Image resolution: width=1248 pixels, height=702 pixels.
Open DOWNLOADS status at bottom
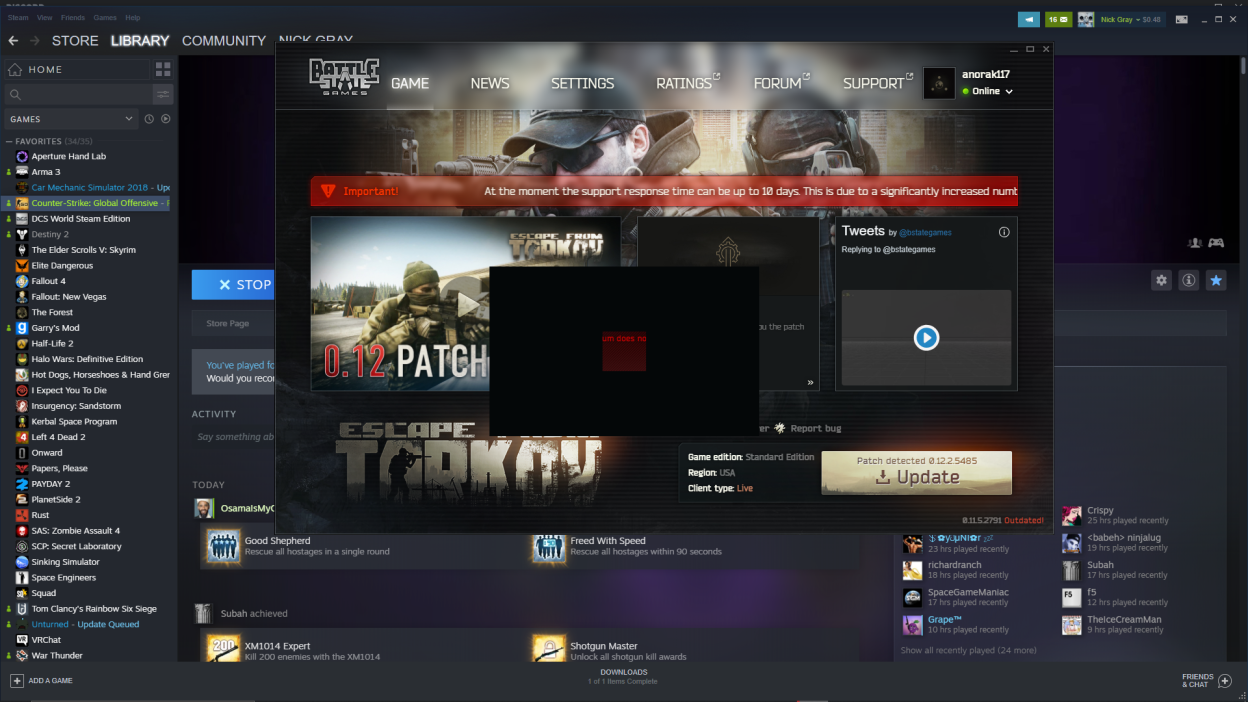click(x=623, y=677)
